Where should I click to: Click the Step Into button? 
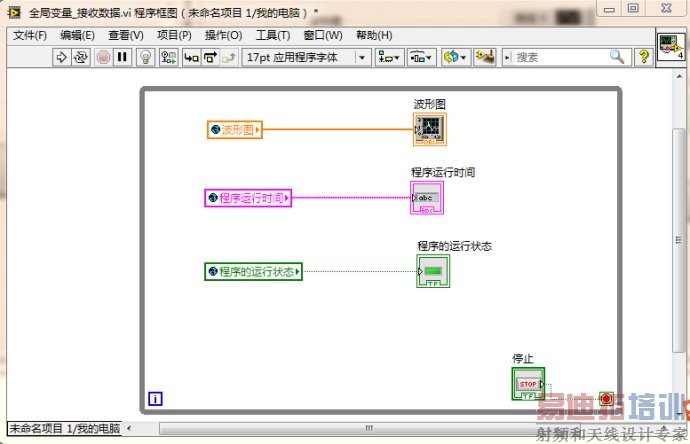[x=191, y=57]
